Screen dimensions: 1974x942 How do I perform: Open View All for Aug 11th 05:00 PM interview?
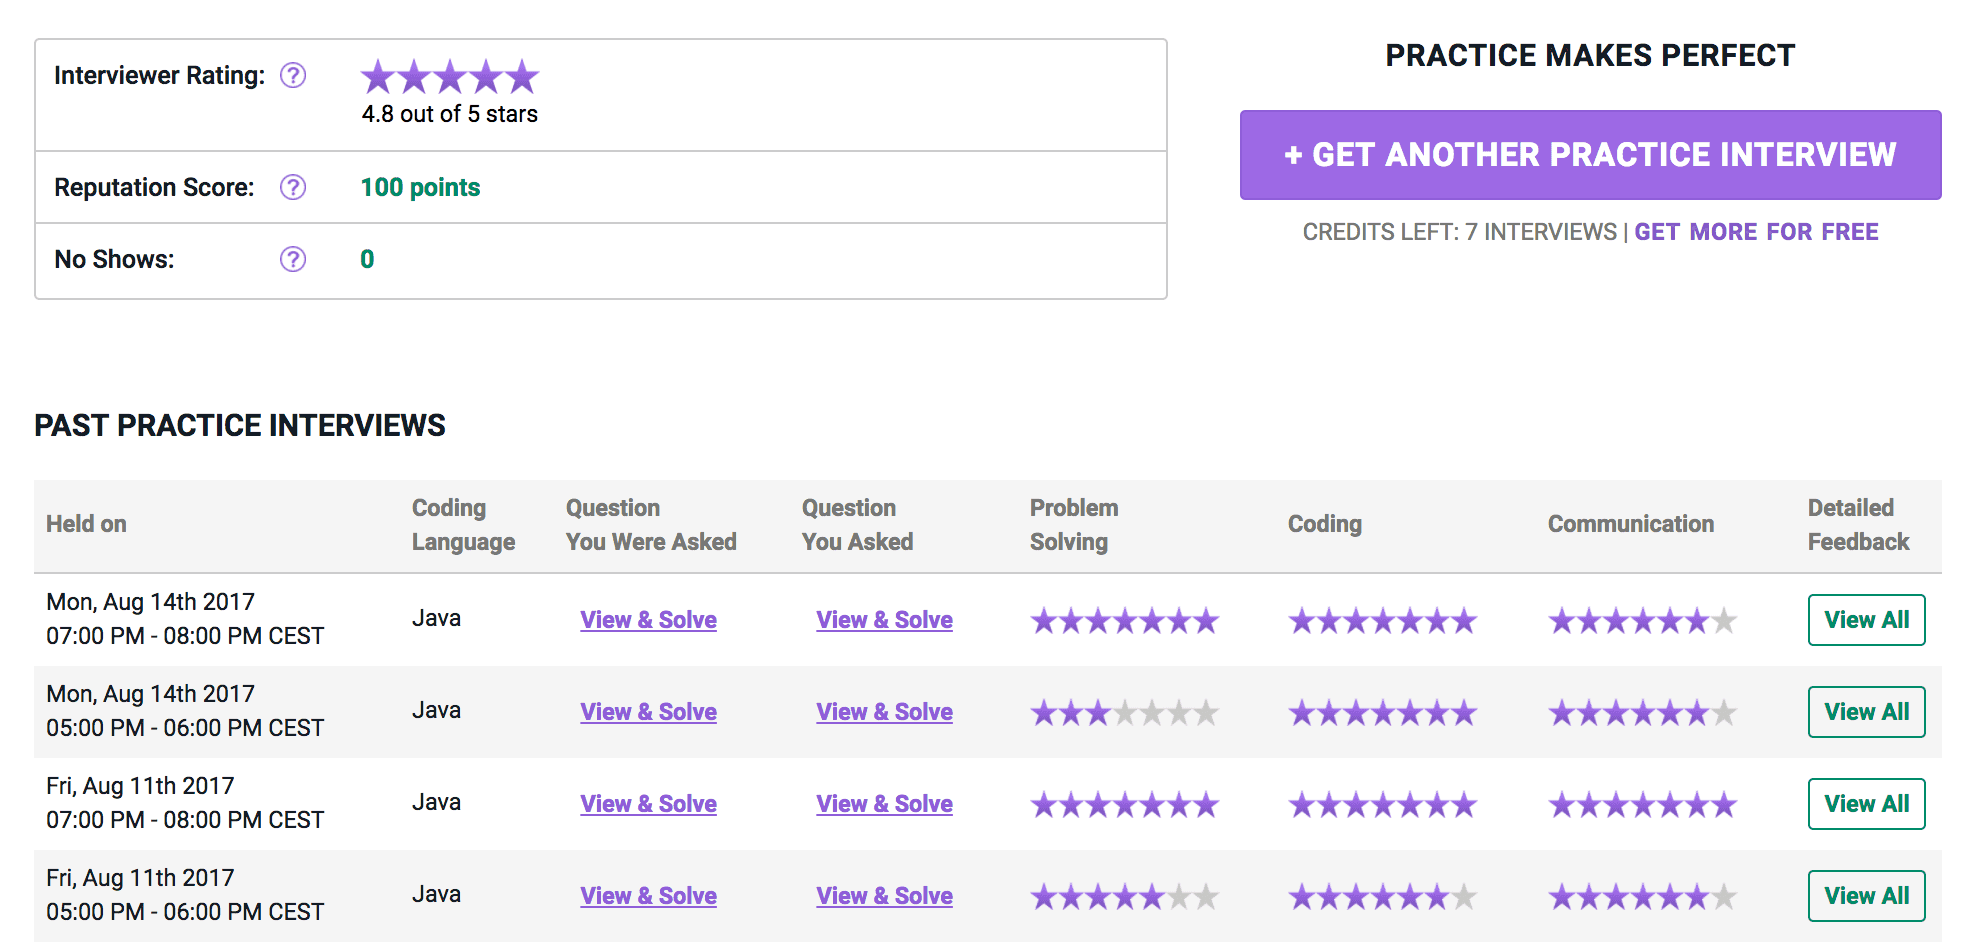pyautogui.click(x=1866, y=896)
